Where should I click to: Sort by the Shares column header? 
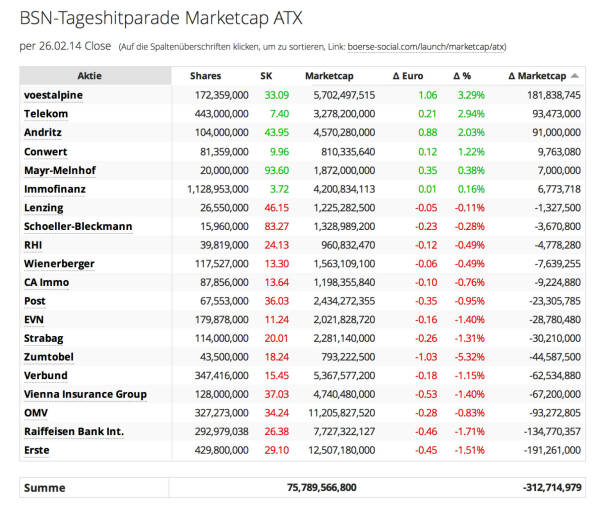[x=205, y=76]
